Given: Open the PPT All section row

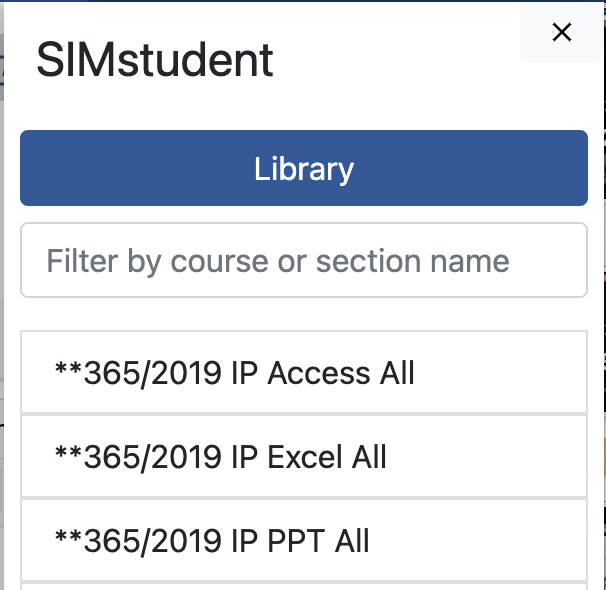Looking at the screenshot, I should (x=304, y=541).
